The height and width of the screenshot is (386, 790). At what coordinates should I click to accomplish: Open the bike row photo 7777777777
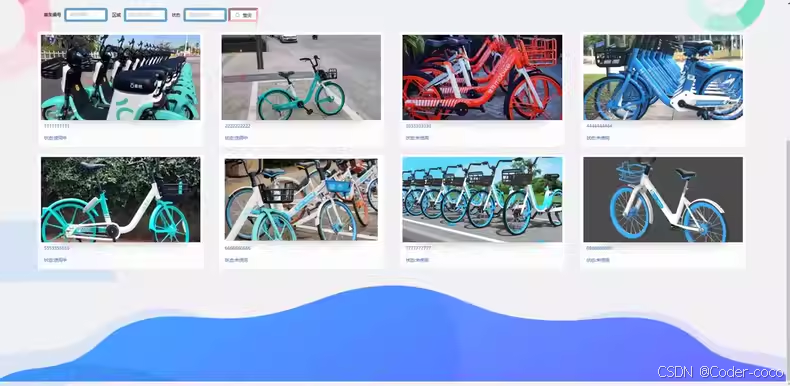click(x=482, y=200)
